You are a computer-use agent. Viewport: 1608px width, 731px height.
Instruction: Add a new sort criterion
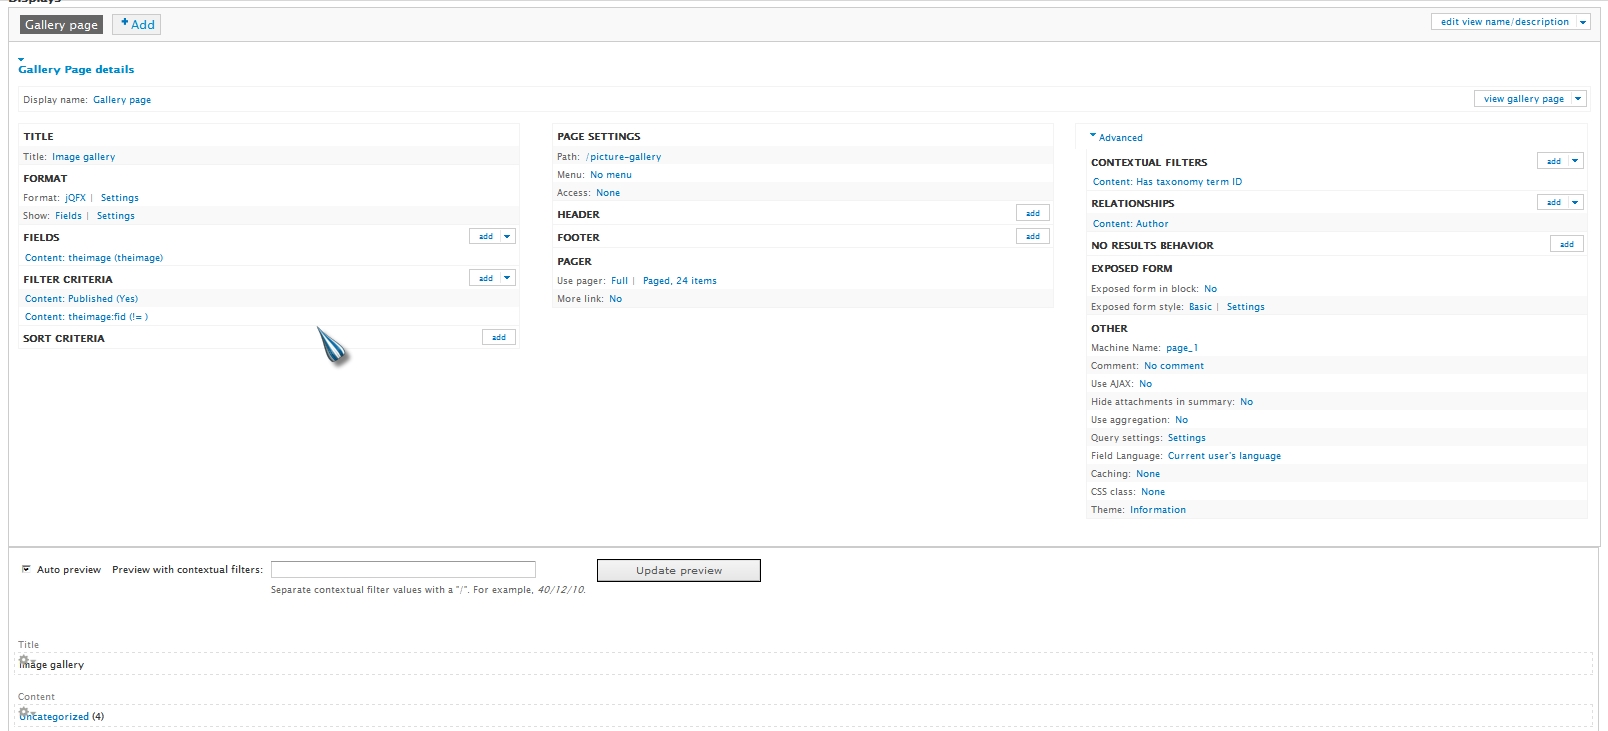[x=499, y=337]
